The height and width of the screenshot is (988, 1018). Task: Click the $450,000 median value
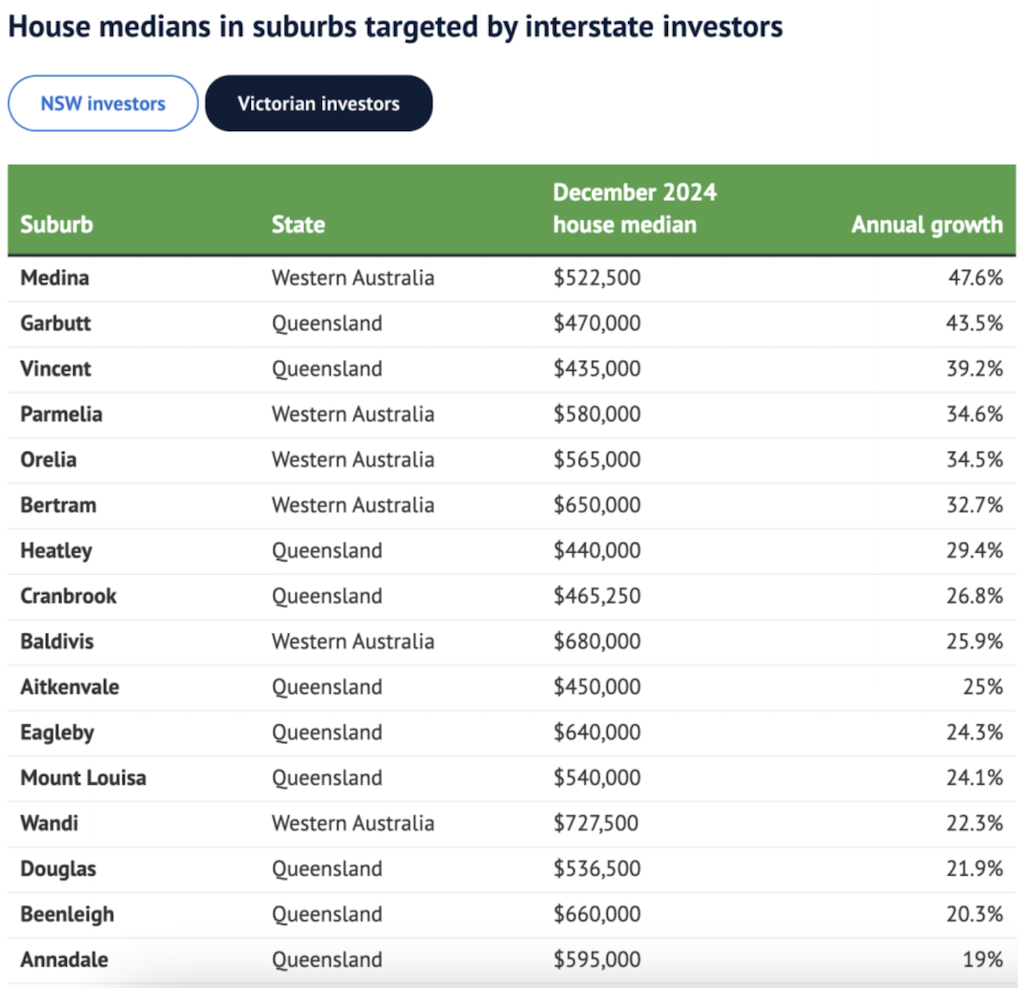click(597, 687)
